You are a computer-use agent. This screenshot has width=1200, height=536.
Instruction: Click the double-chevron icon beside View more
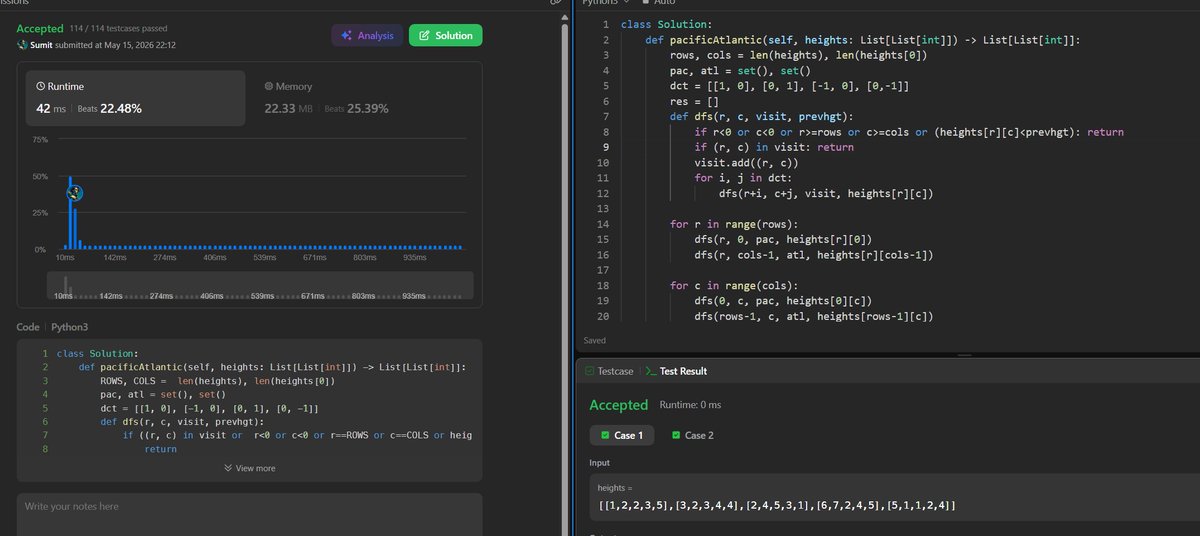click(x=229, y=468)
